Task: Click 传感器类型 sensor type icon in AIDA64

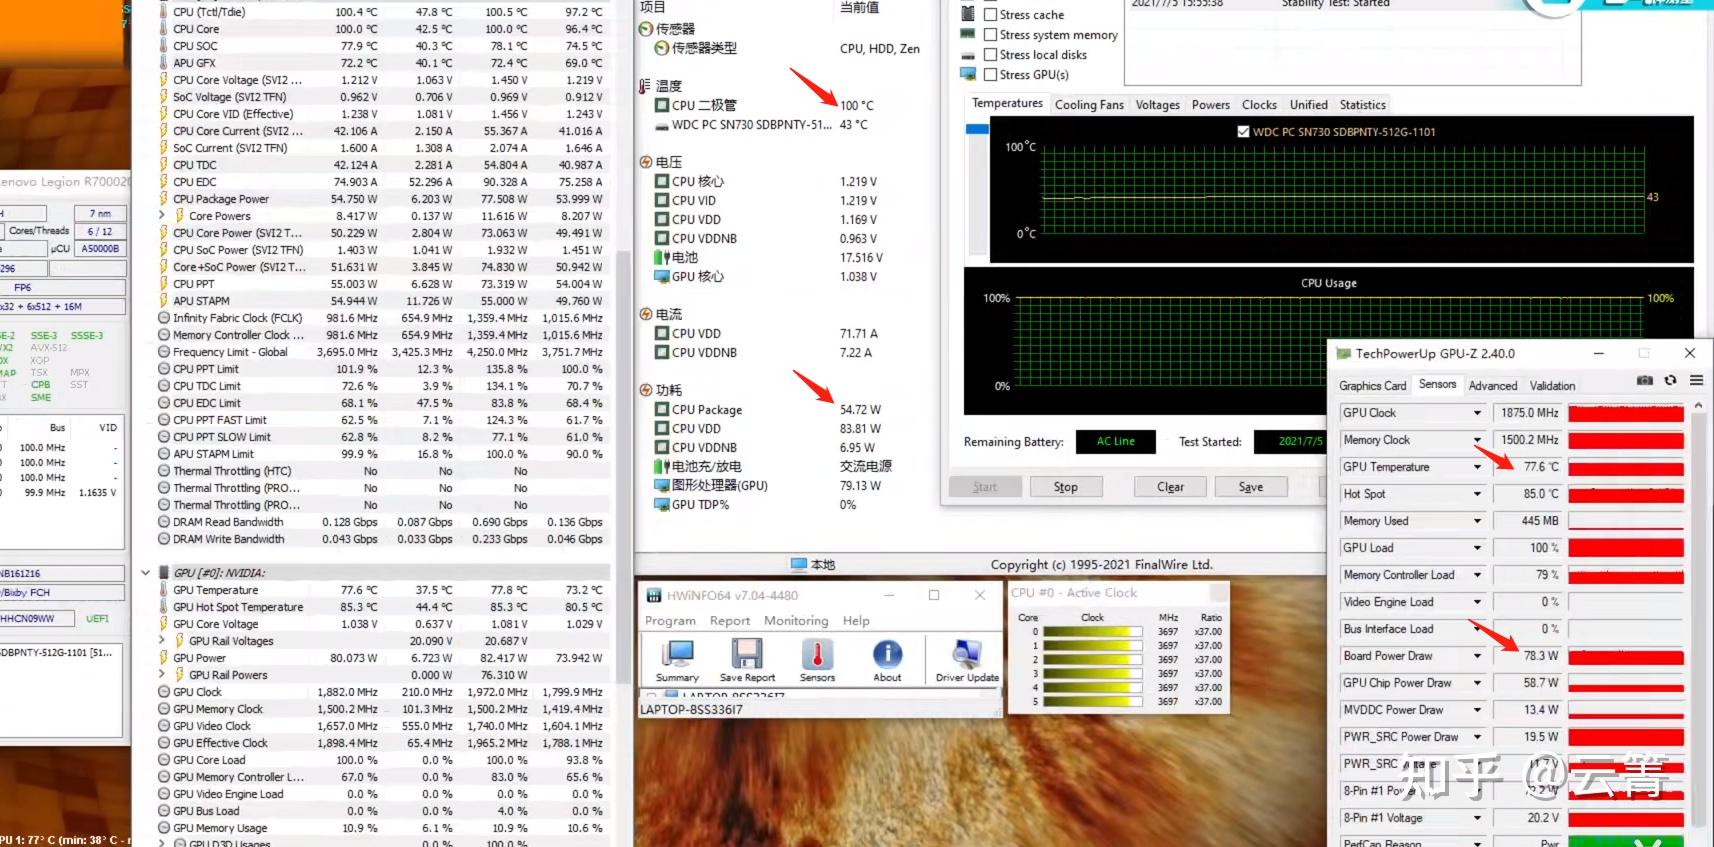Action: [661, 48]
